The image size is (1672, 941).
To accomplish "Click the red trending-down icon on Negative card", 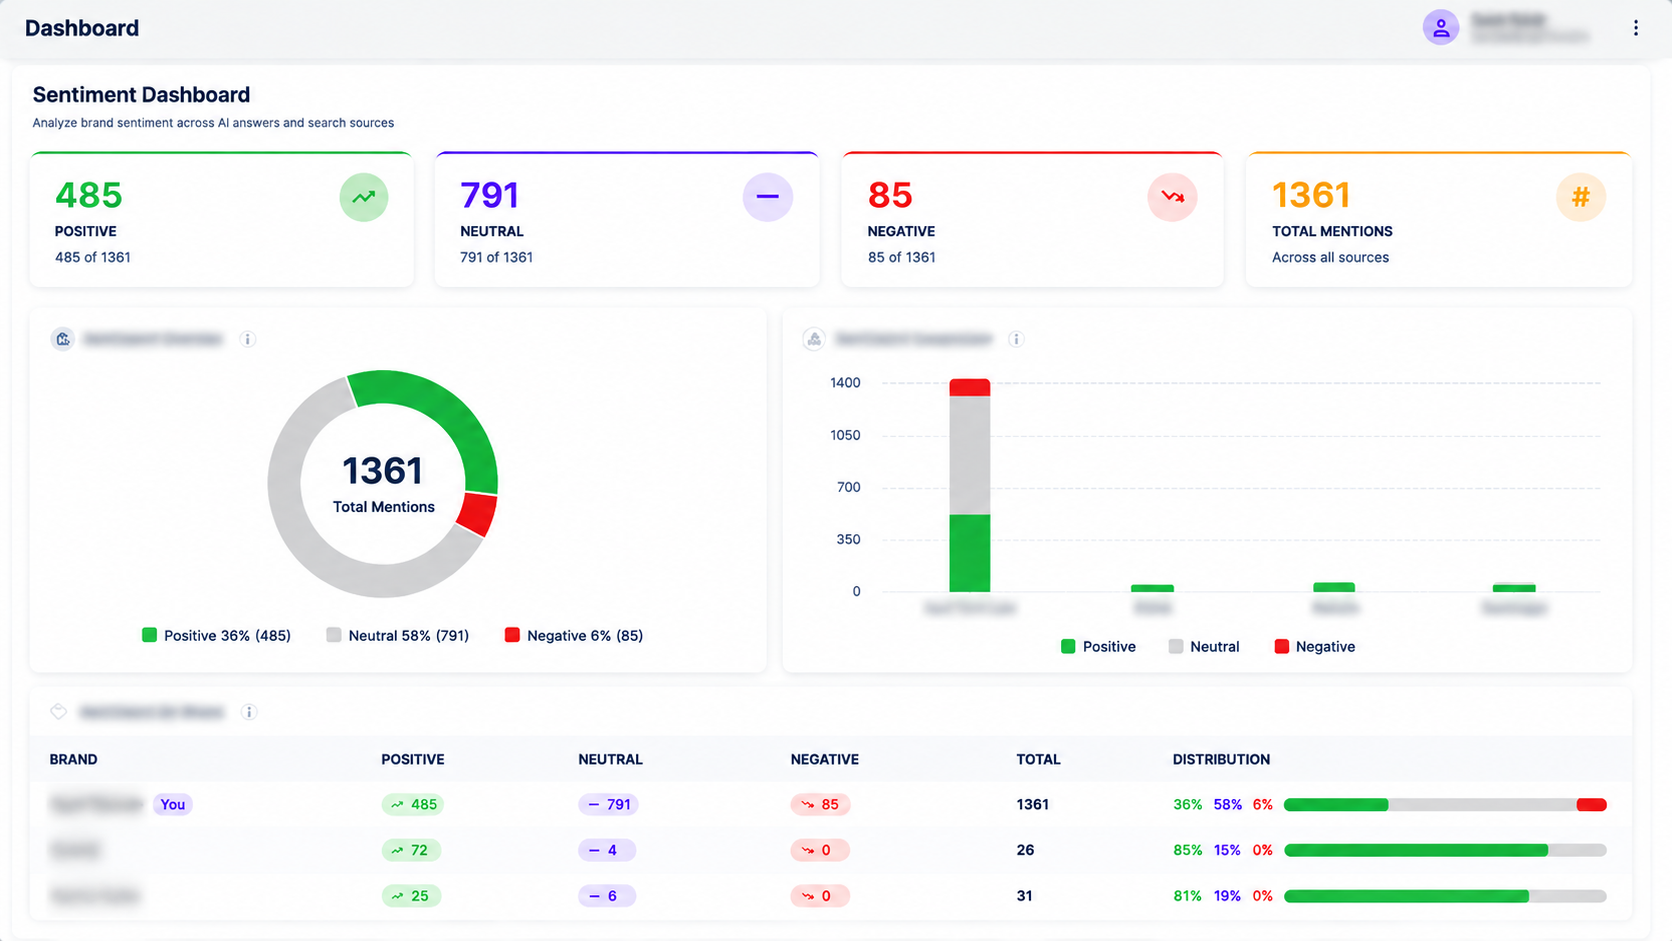I will (x=1173, y=197).
